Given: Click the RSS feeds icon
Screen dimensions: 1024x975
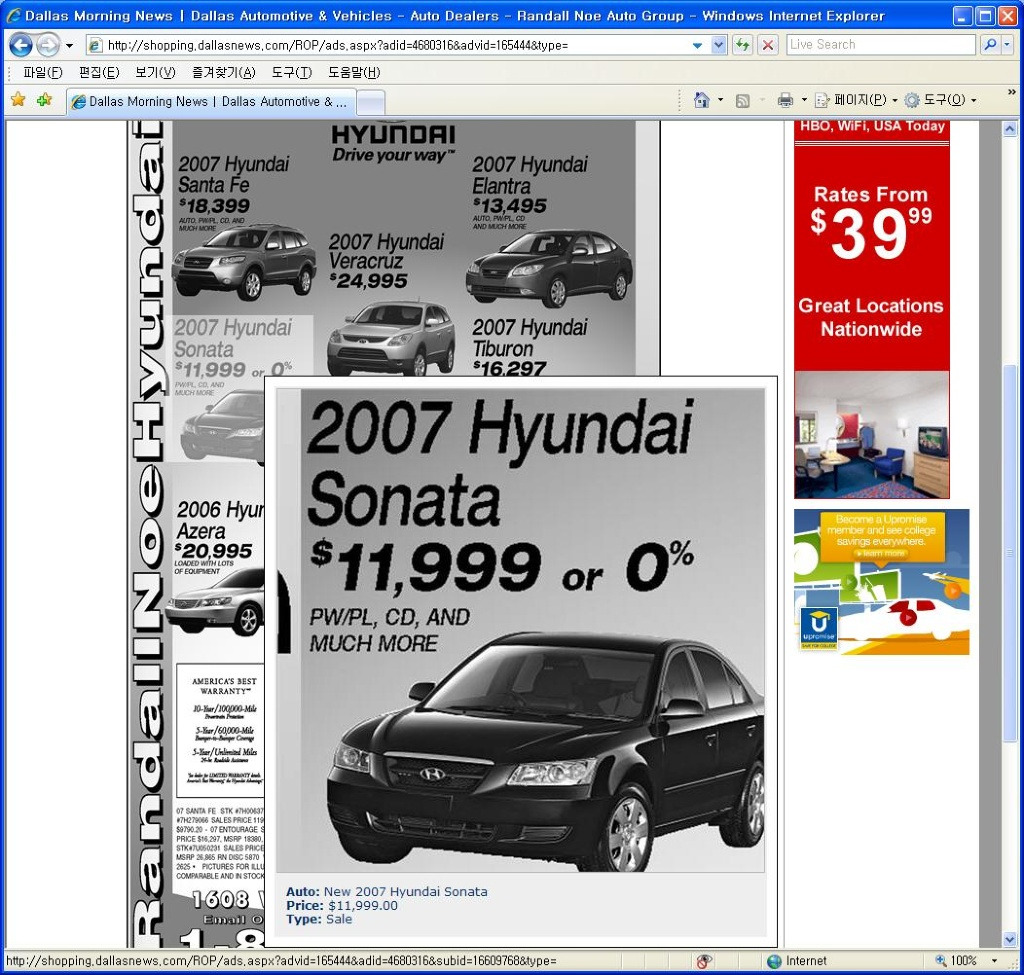Looking at the screenshot, I should click(743, 101).
